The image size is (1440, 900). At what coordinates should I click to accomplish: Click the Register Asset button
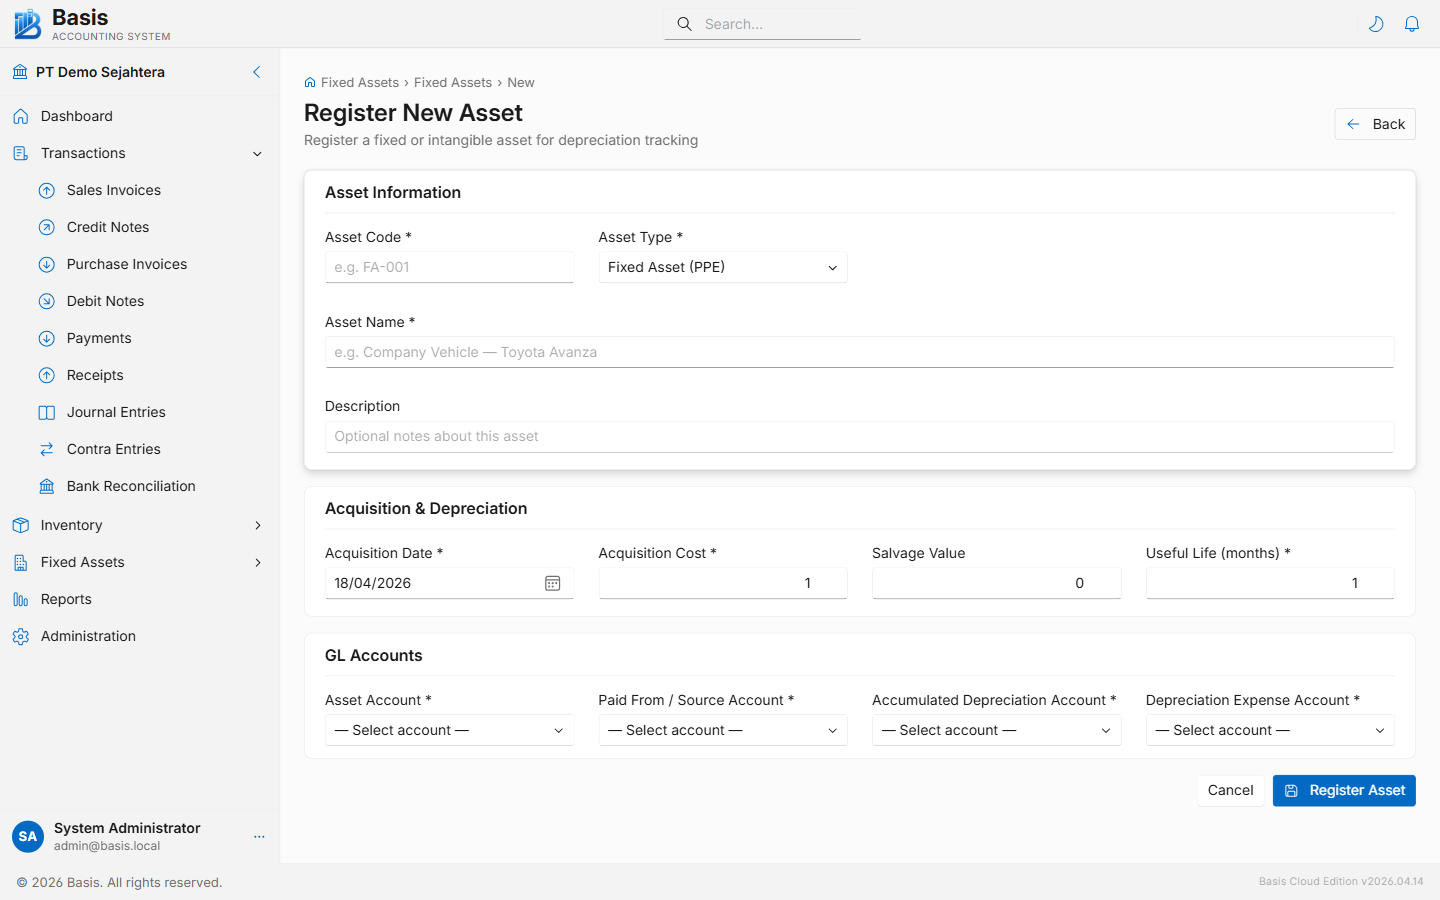click(1344, 790)
